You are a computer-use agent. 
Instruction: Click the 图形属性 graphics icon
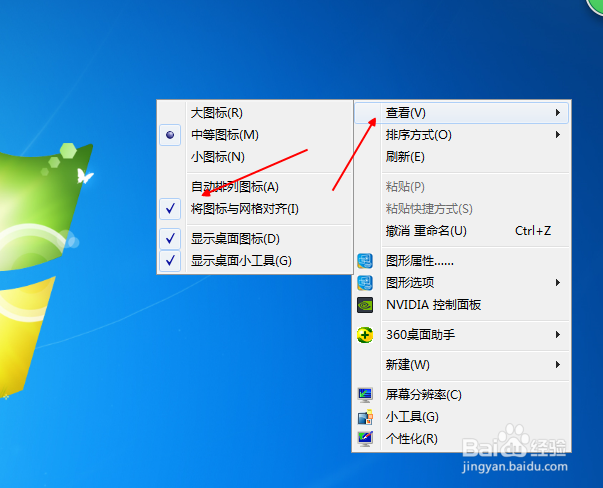[365, 261]
